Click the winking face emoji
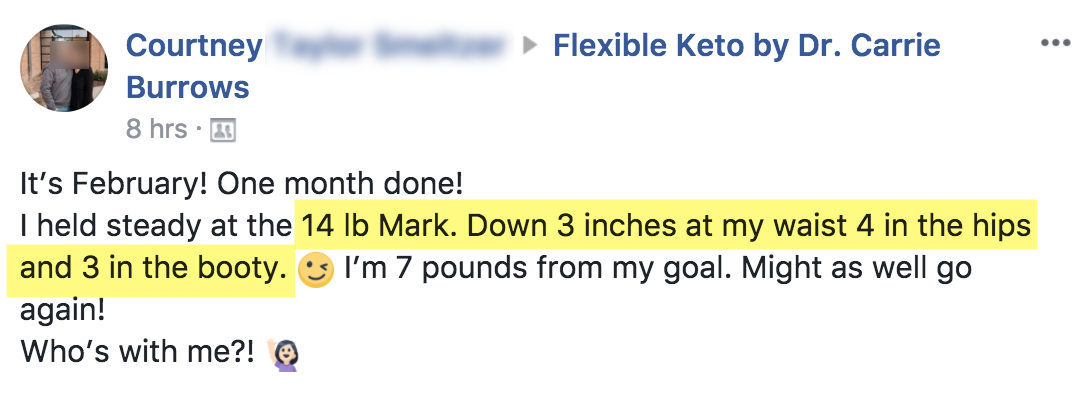 [316, 271]
